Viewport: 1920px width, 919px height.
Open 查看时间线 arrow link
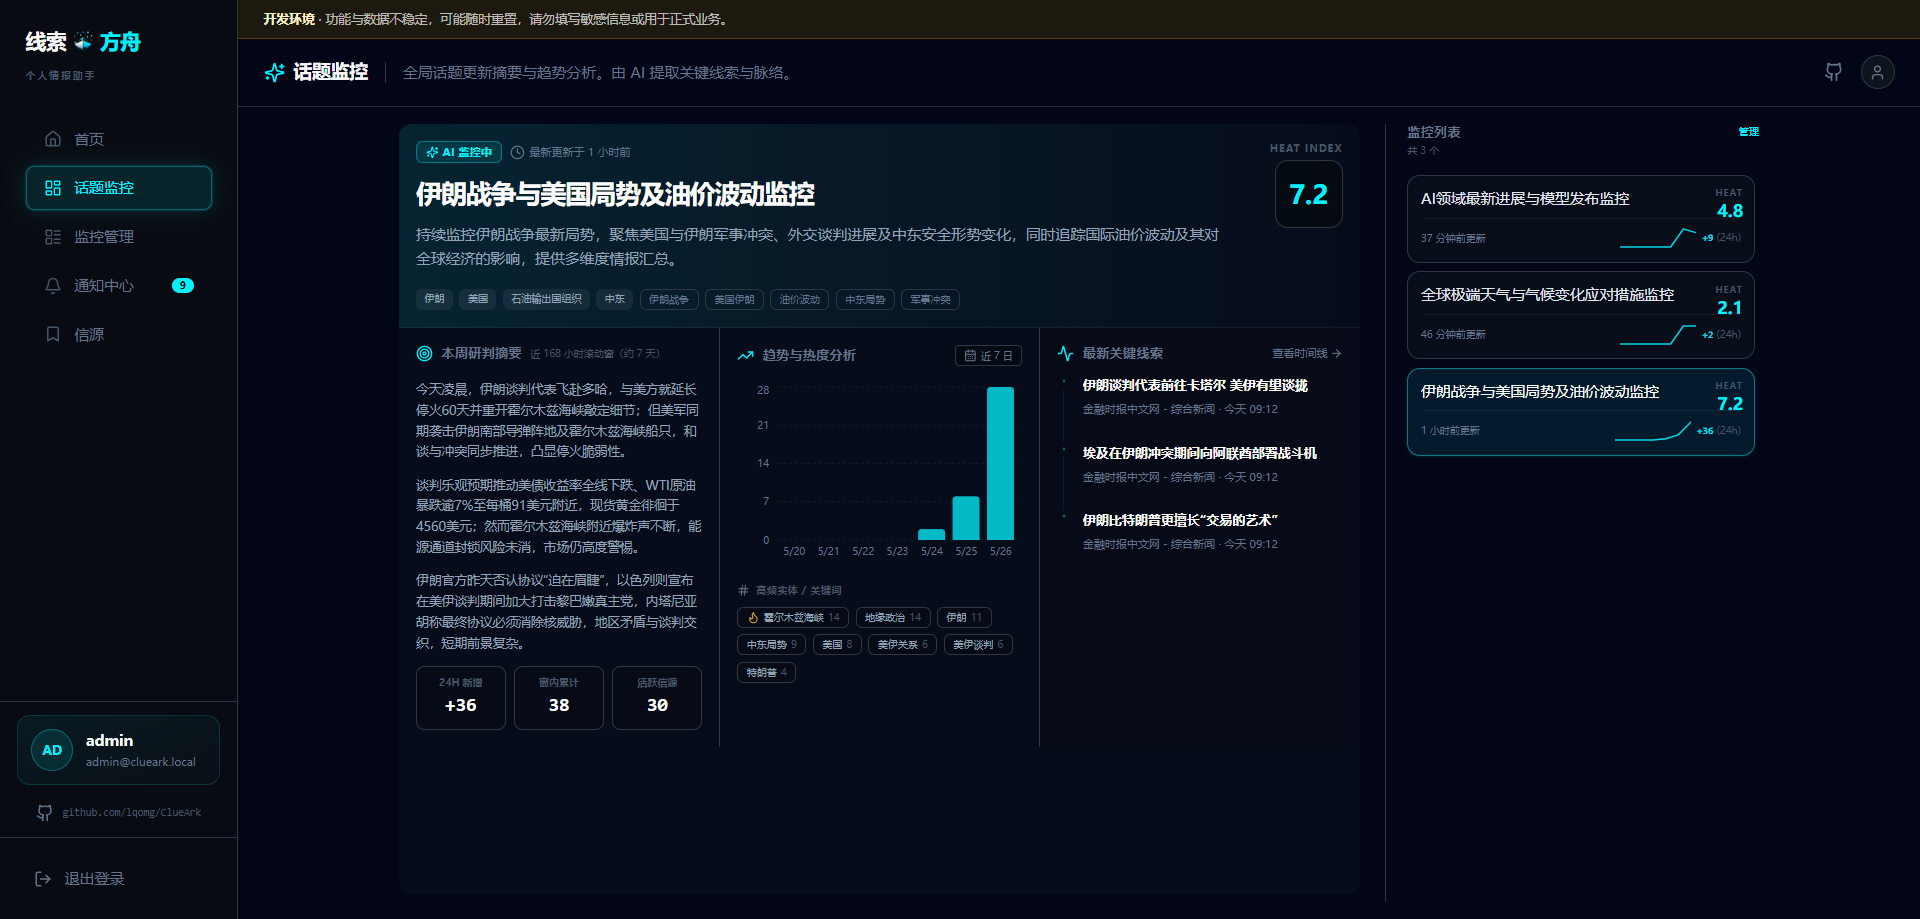(x=1306, y=354)
